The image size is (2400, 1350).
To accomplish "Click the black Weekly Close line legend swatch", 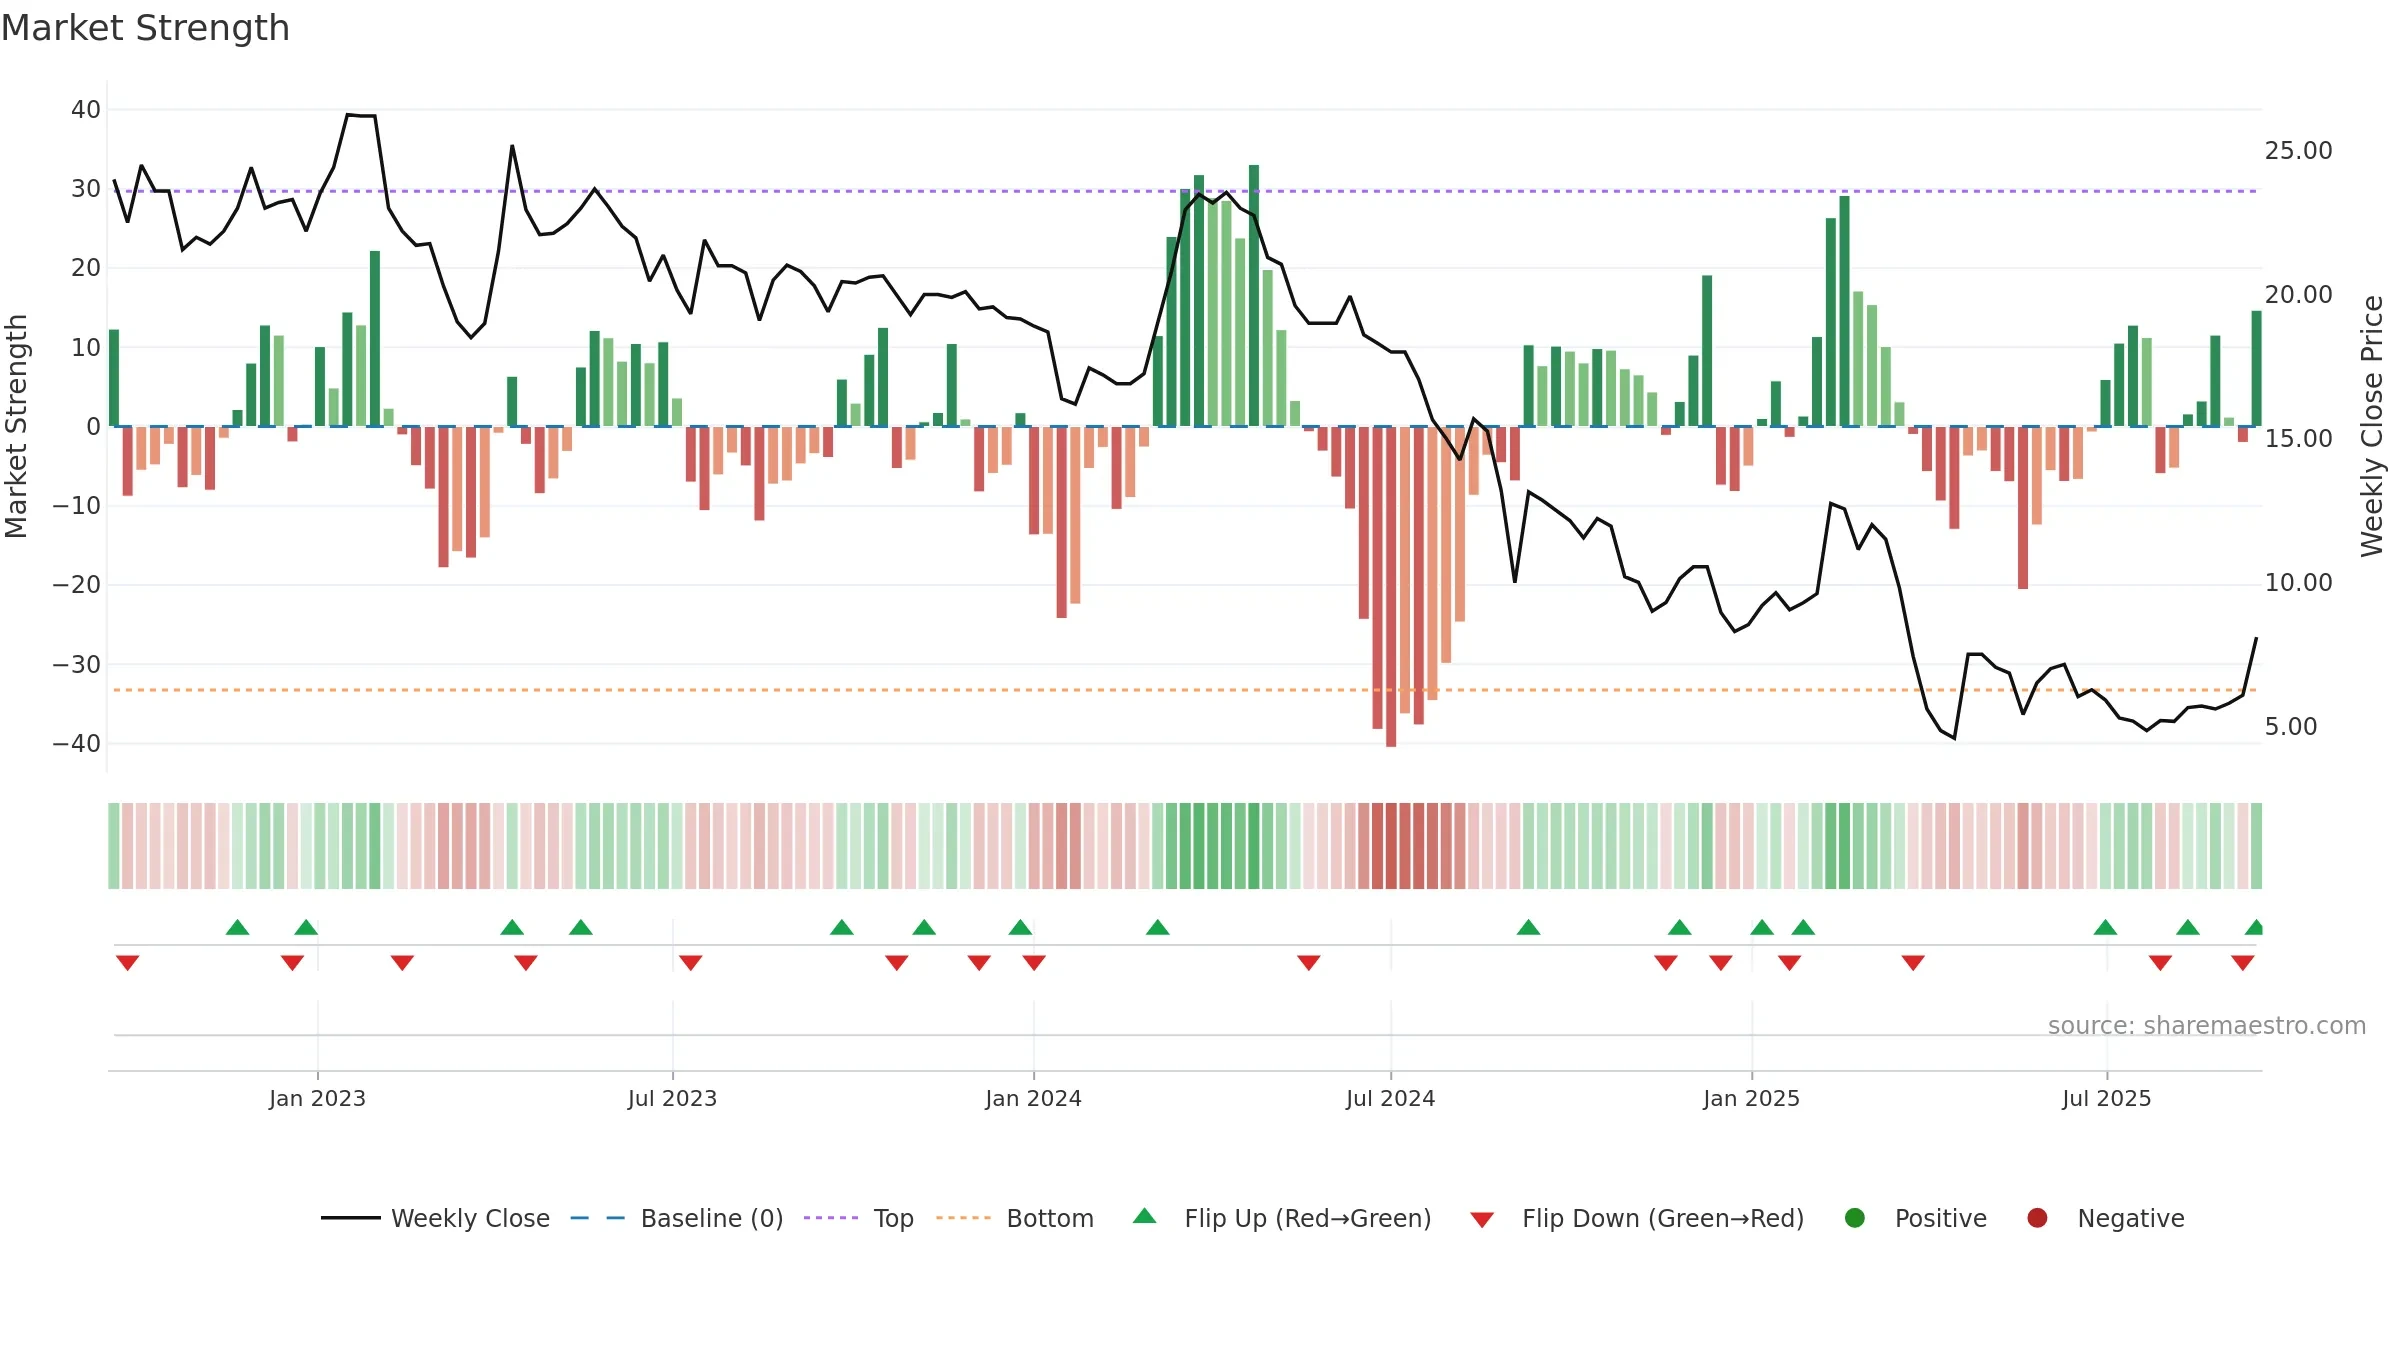I will pyautogui.click(x=351, y=1218).
